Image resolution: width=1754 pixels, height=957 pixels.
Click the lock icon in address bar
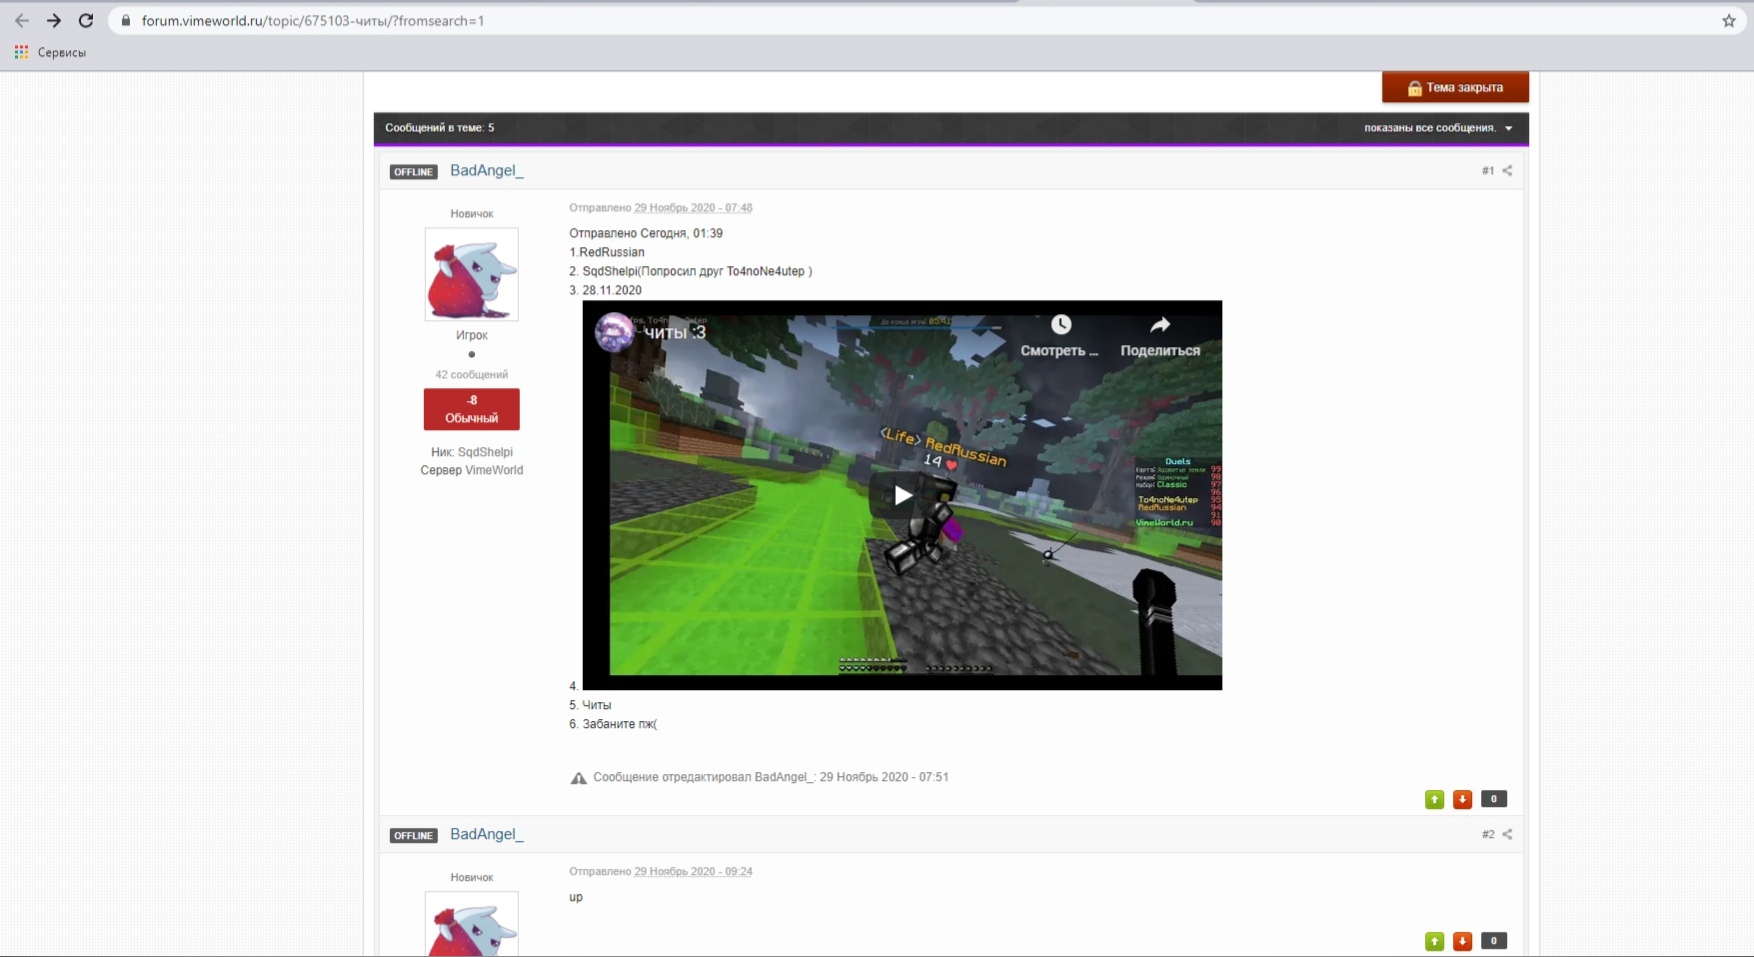126,20
